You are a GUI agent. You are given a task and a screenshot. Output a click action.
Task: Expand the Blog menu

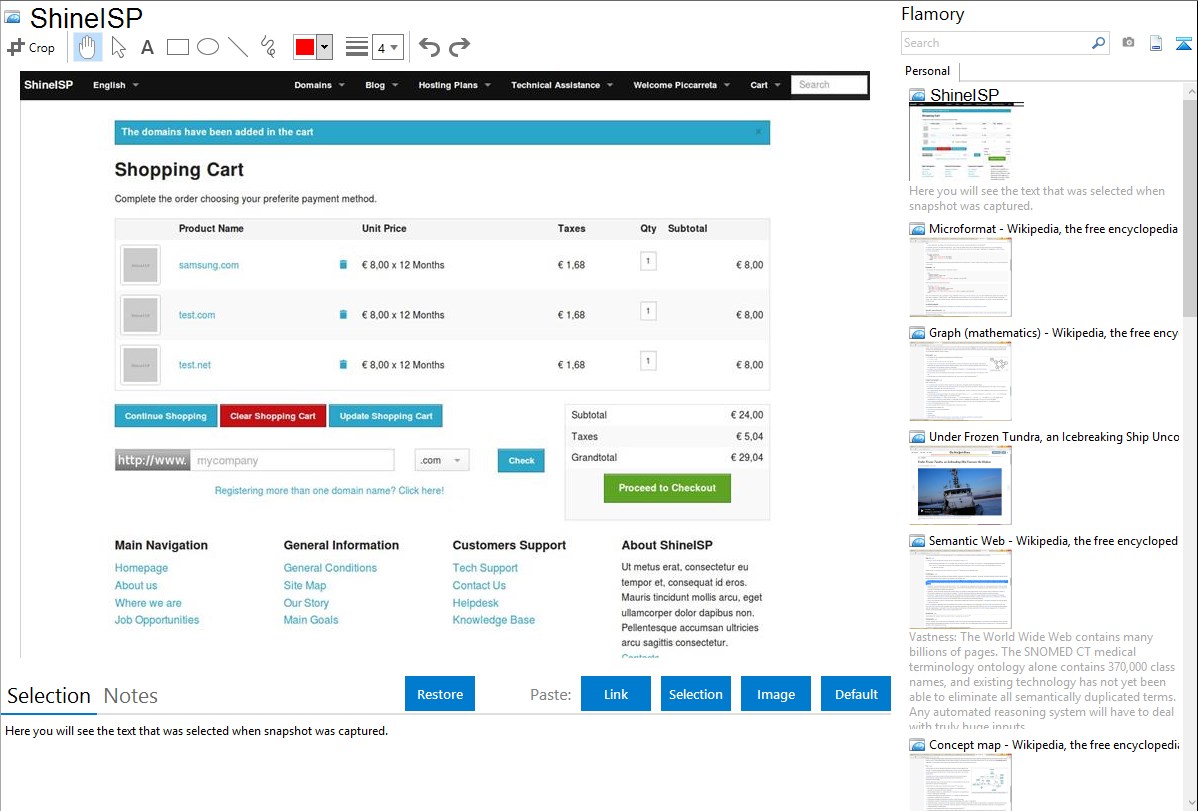(x=382, y=85)
